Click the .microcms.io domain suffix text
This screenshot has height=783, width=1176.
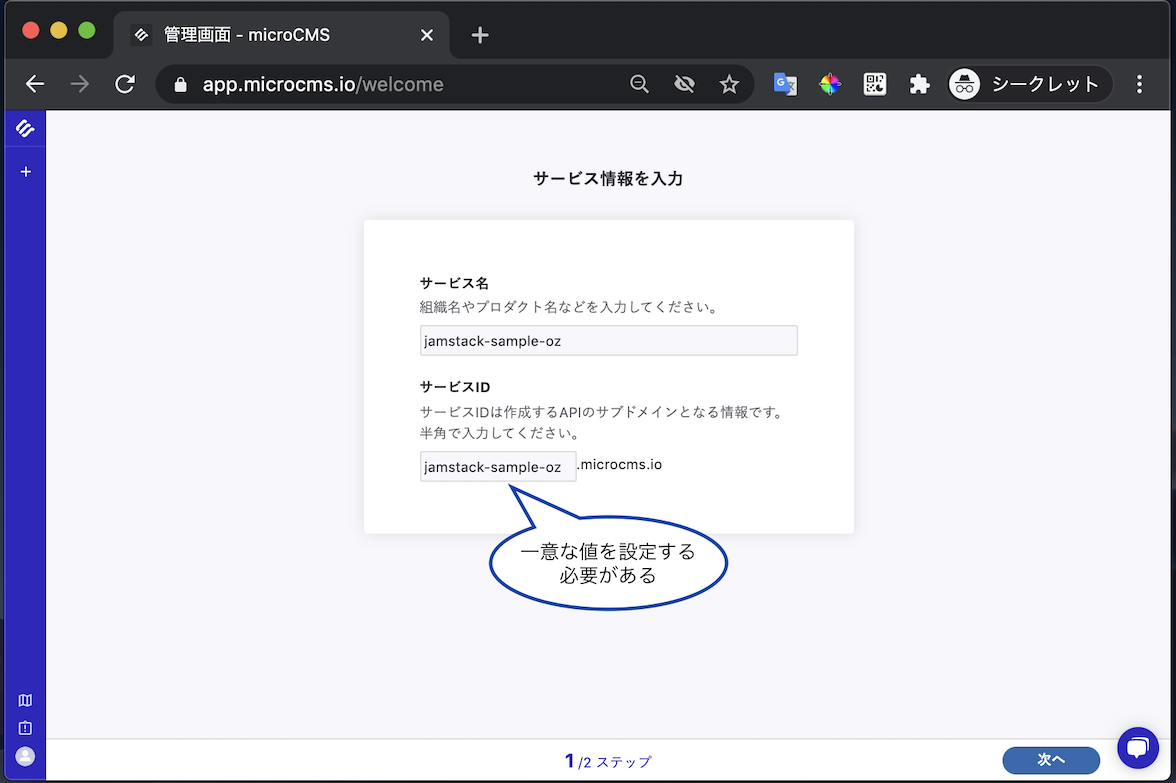click(620, 464)
